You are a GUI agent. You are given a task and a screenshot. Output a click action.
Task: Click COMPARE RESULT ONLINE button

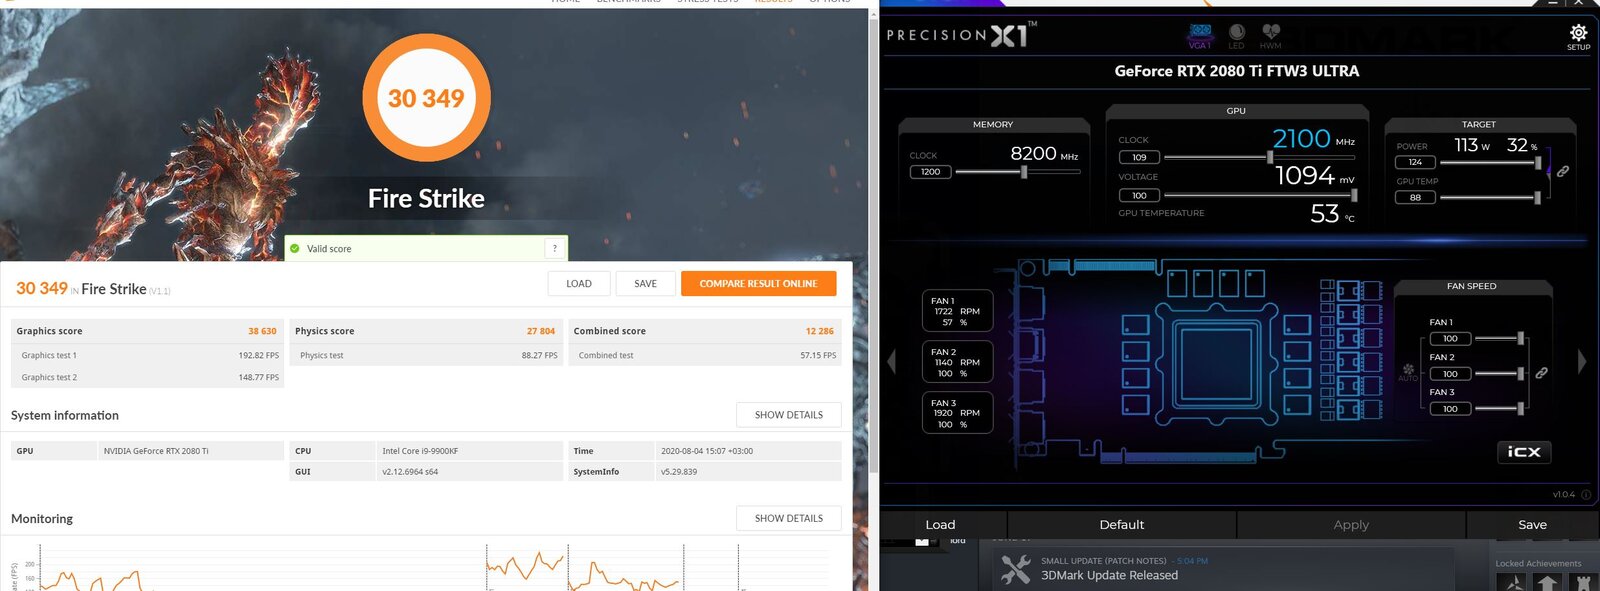pos(758,284)
